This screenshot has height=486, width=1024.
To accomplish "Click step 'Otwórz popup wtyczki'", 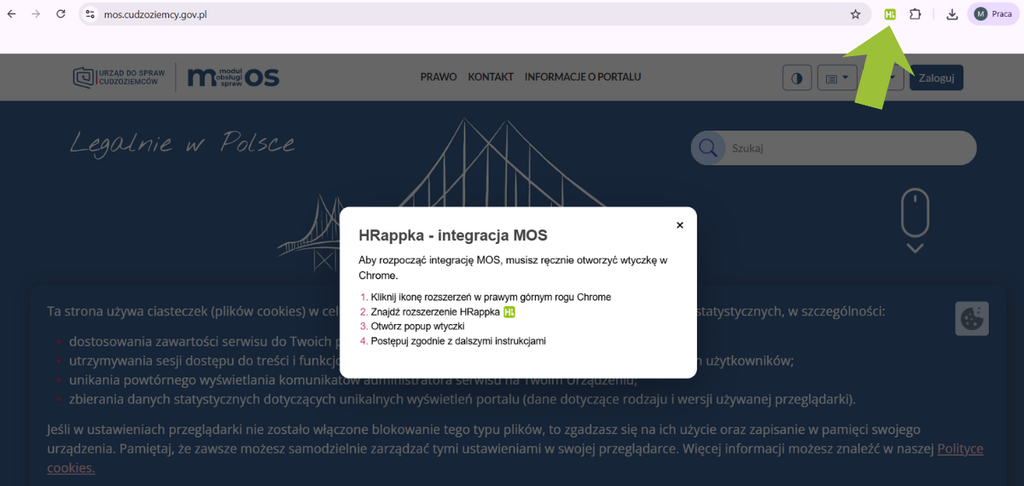I will tap(417, 326).
